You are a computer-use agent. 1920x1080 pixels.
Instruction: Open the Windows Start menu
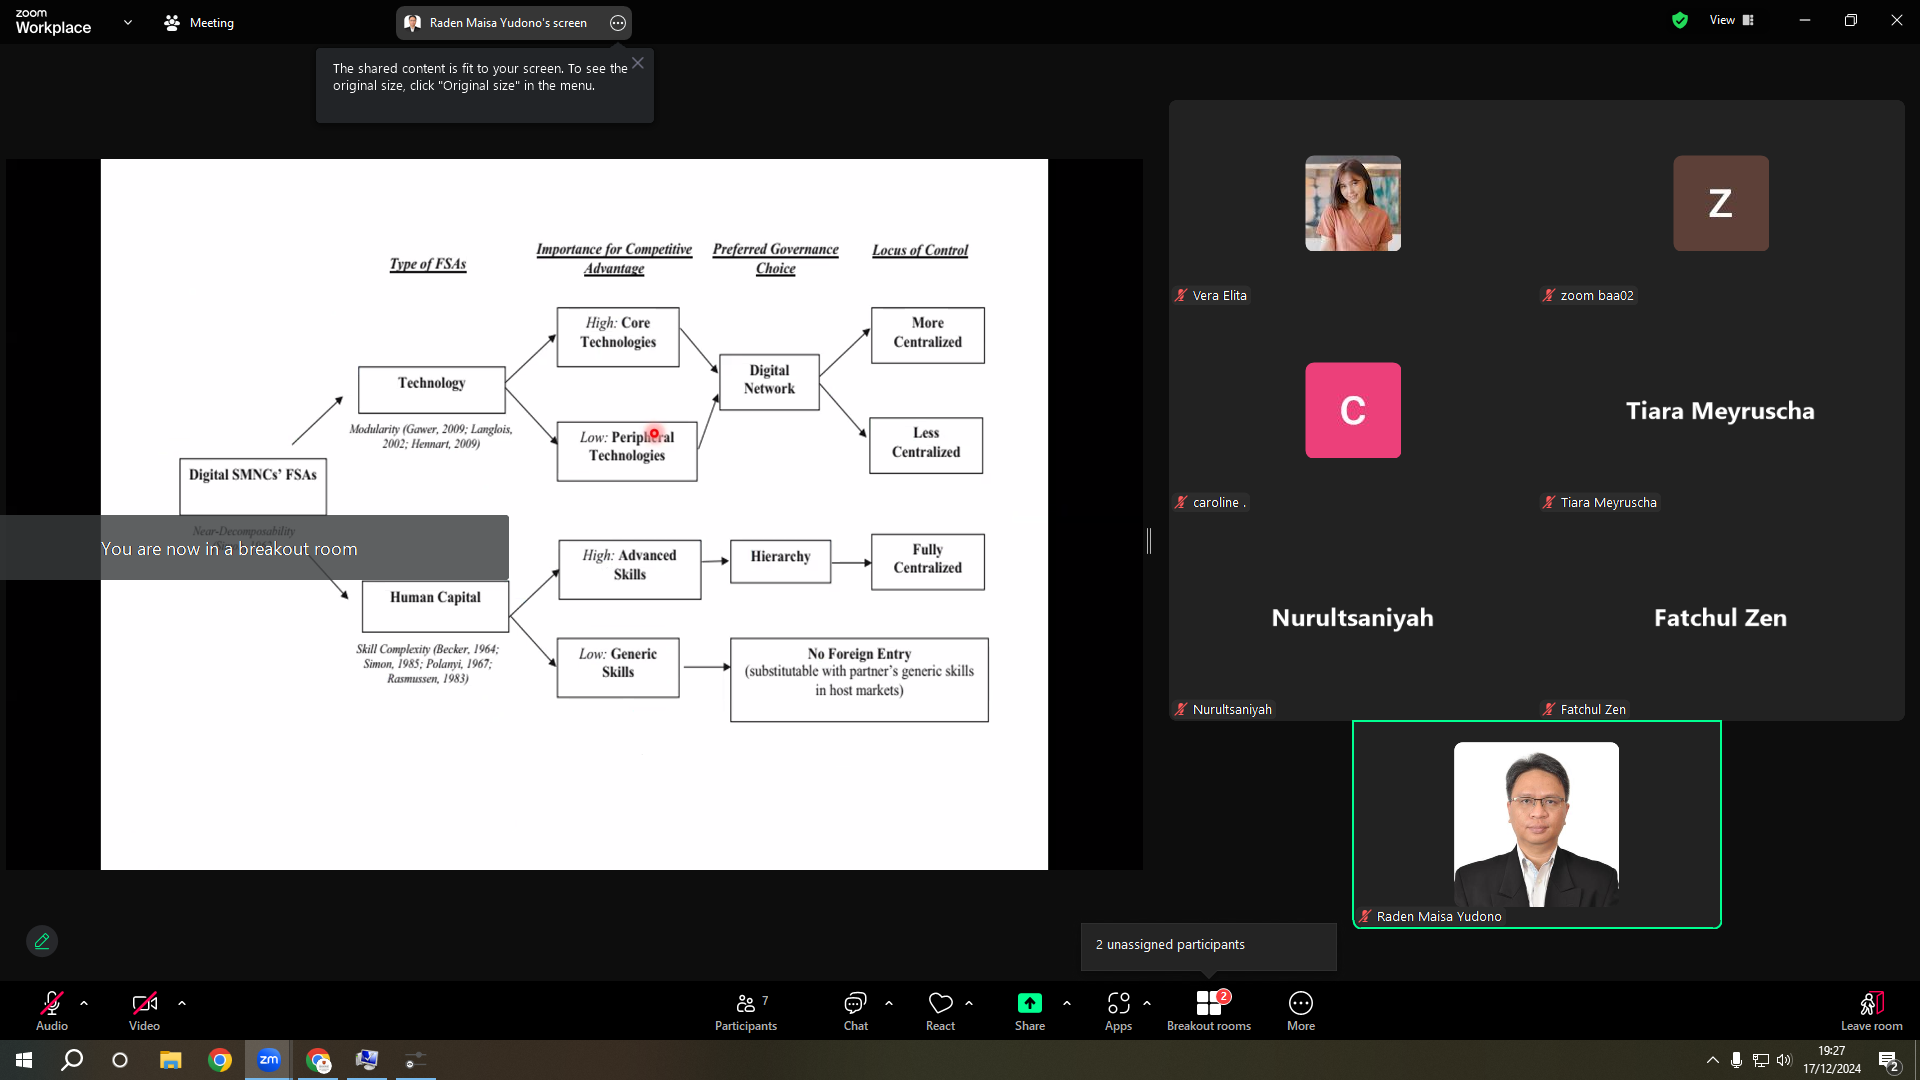(x=24, y=1060)
